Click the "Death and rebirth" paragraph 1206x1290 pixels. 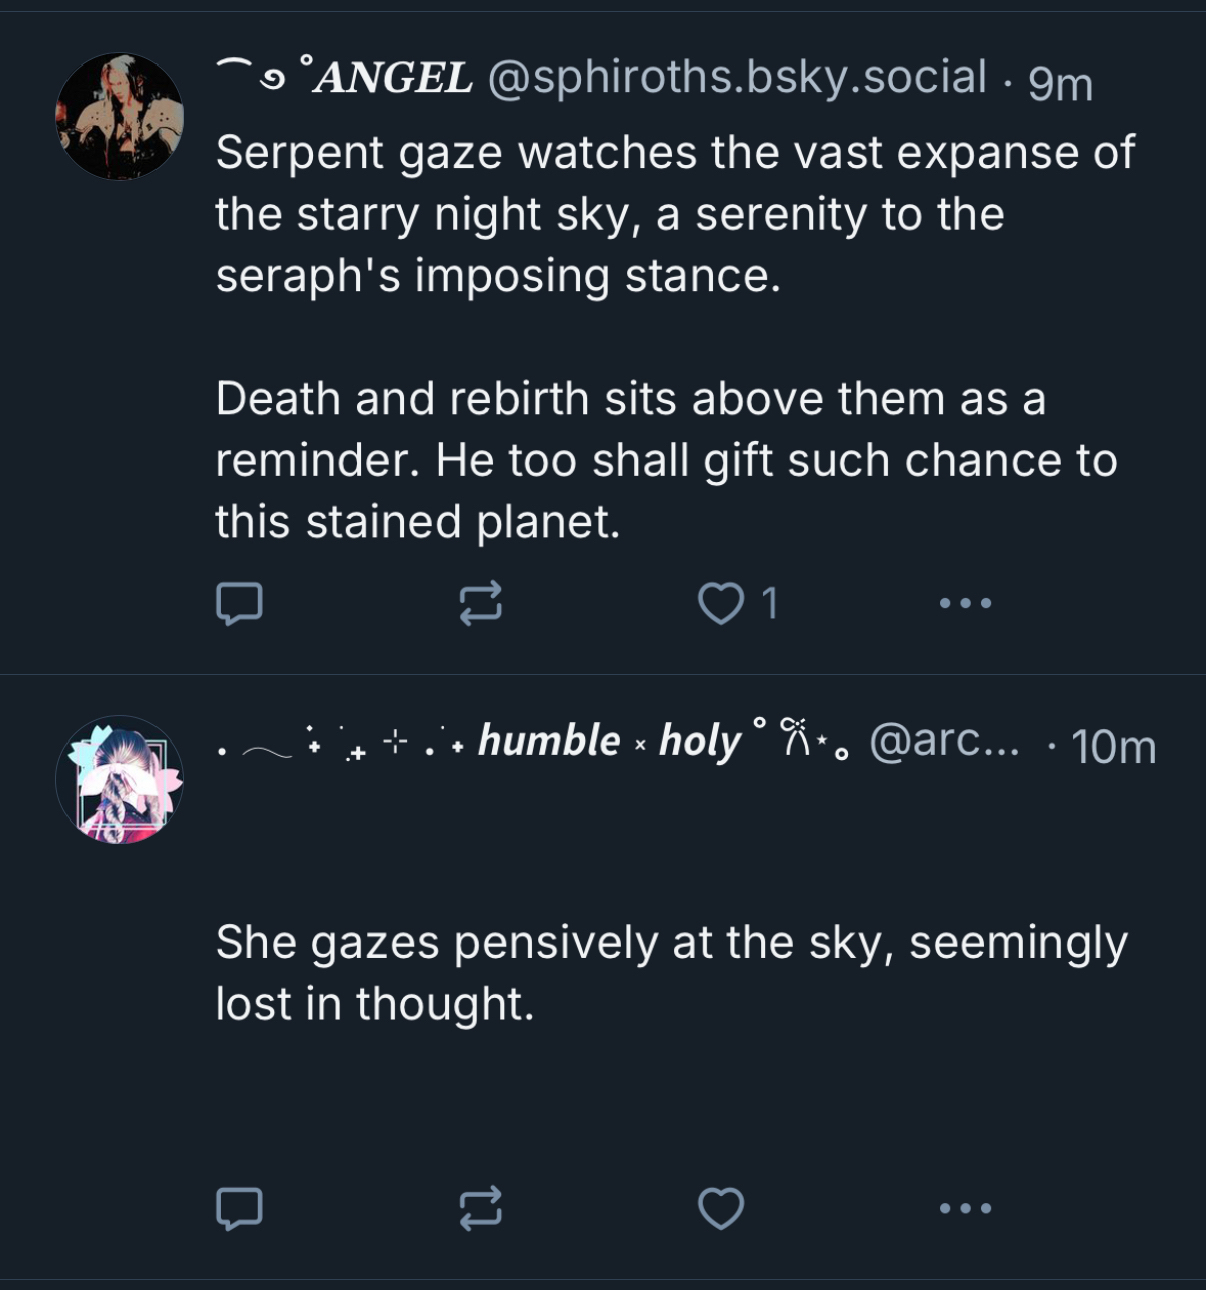[665, 460]
